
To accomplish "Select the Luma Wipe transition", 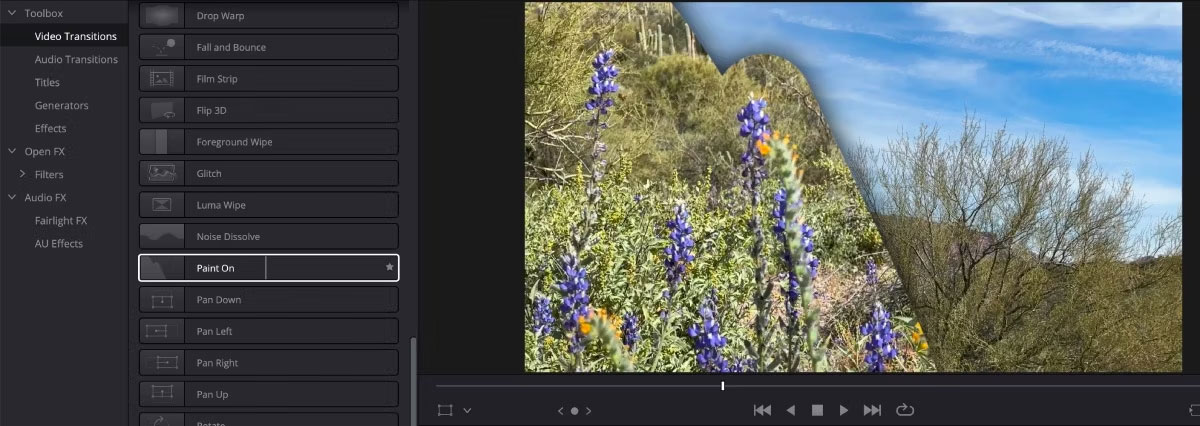I will click(268, 205).
